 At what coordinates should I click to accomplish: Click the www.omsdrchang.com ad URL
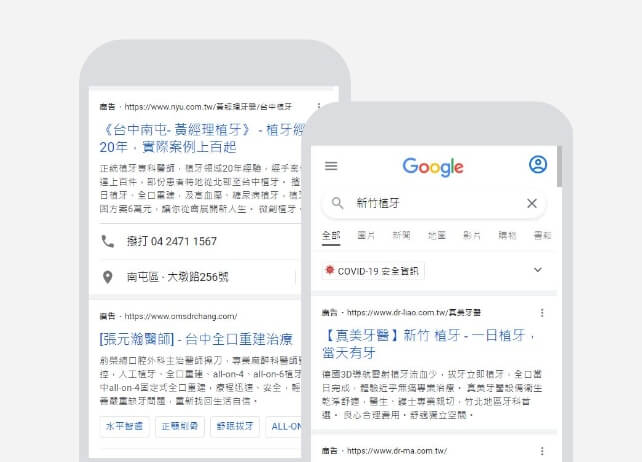coord(181,316)
